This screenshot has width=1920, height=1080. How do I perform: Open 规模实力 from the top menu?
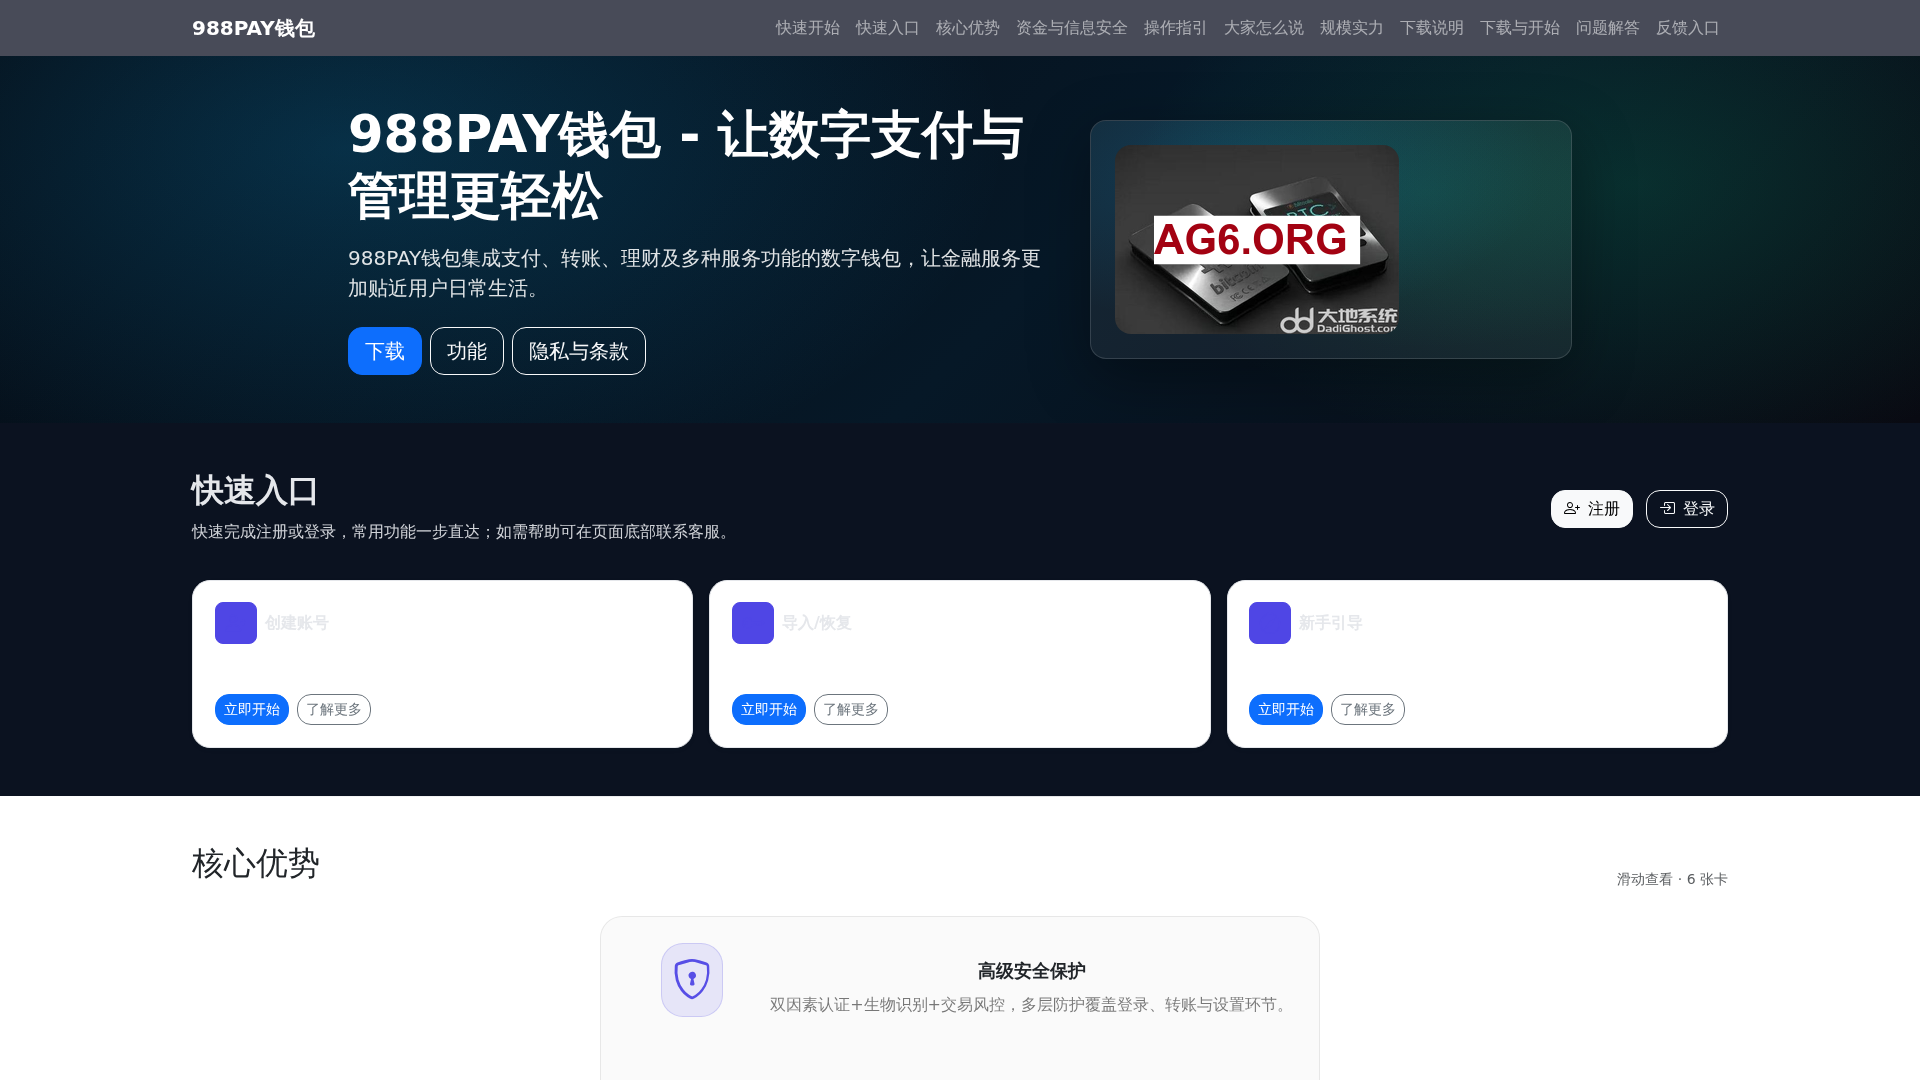[x=1352, y=28]
